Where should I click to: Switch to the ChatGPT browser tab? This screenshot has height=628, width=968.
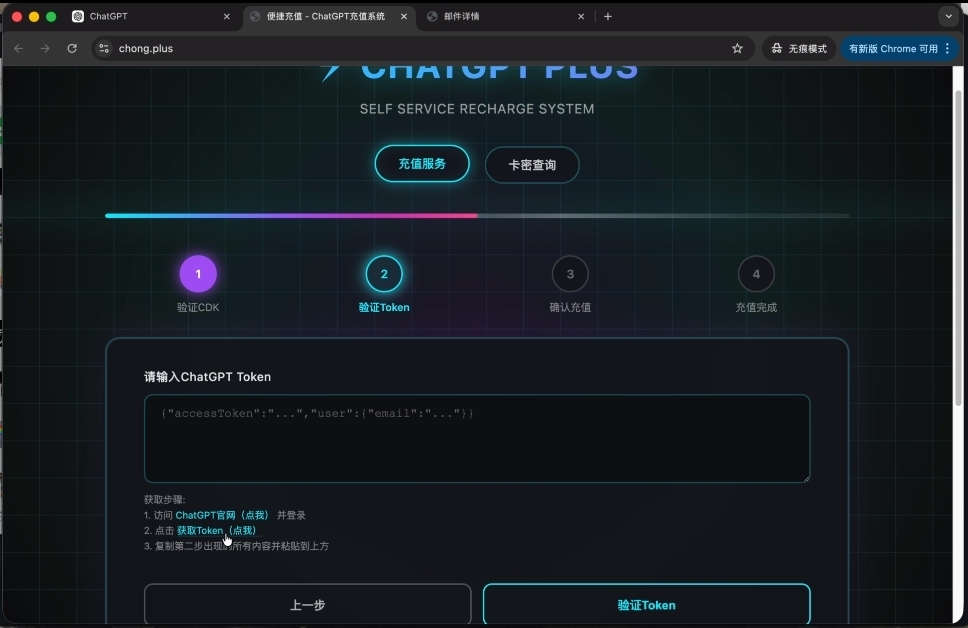(140, 17)
